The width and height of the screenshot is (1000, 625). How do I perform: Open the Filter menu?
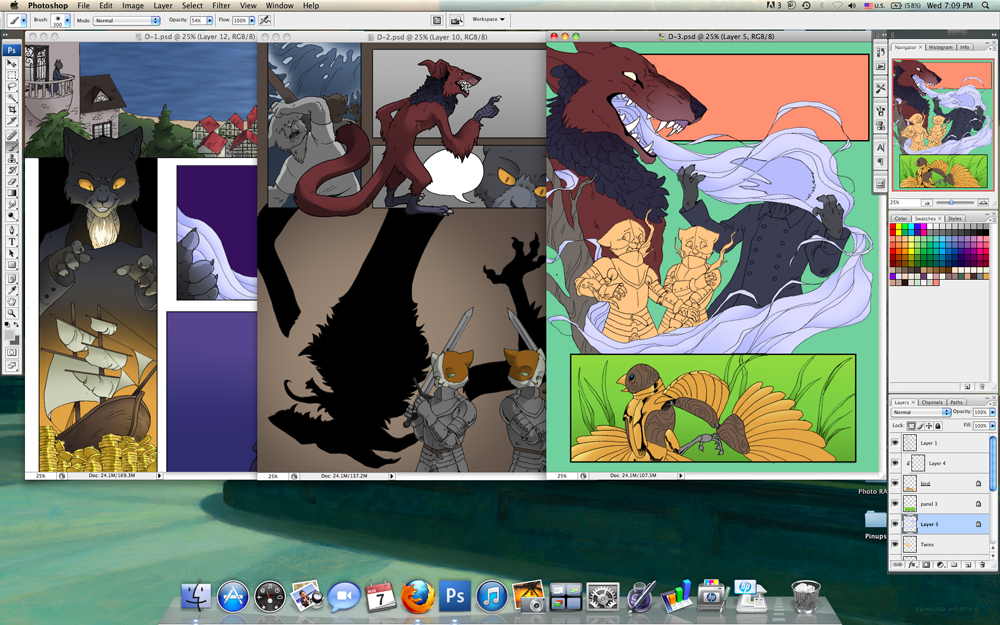pyautogui.click(x=221, y=6)
